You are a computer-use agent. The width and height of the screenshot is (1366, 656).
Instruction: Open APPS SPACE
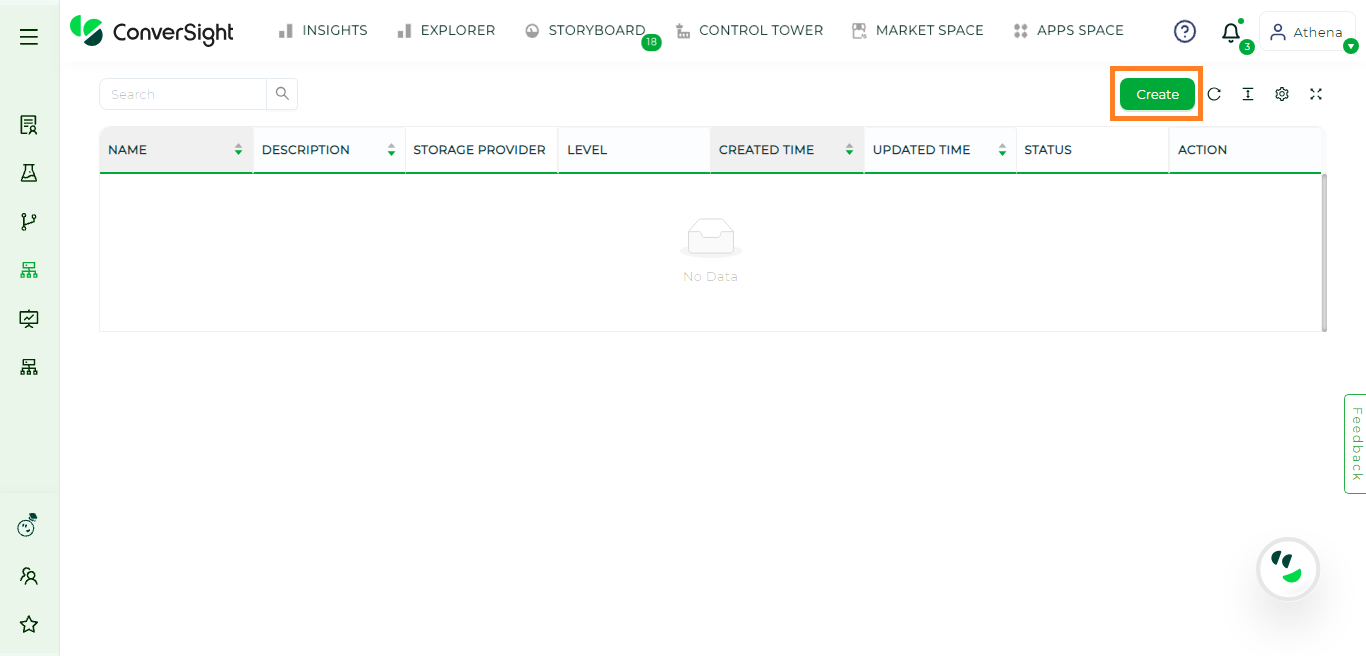(x=1068, y=31)
